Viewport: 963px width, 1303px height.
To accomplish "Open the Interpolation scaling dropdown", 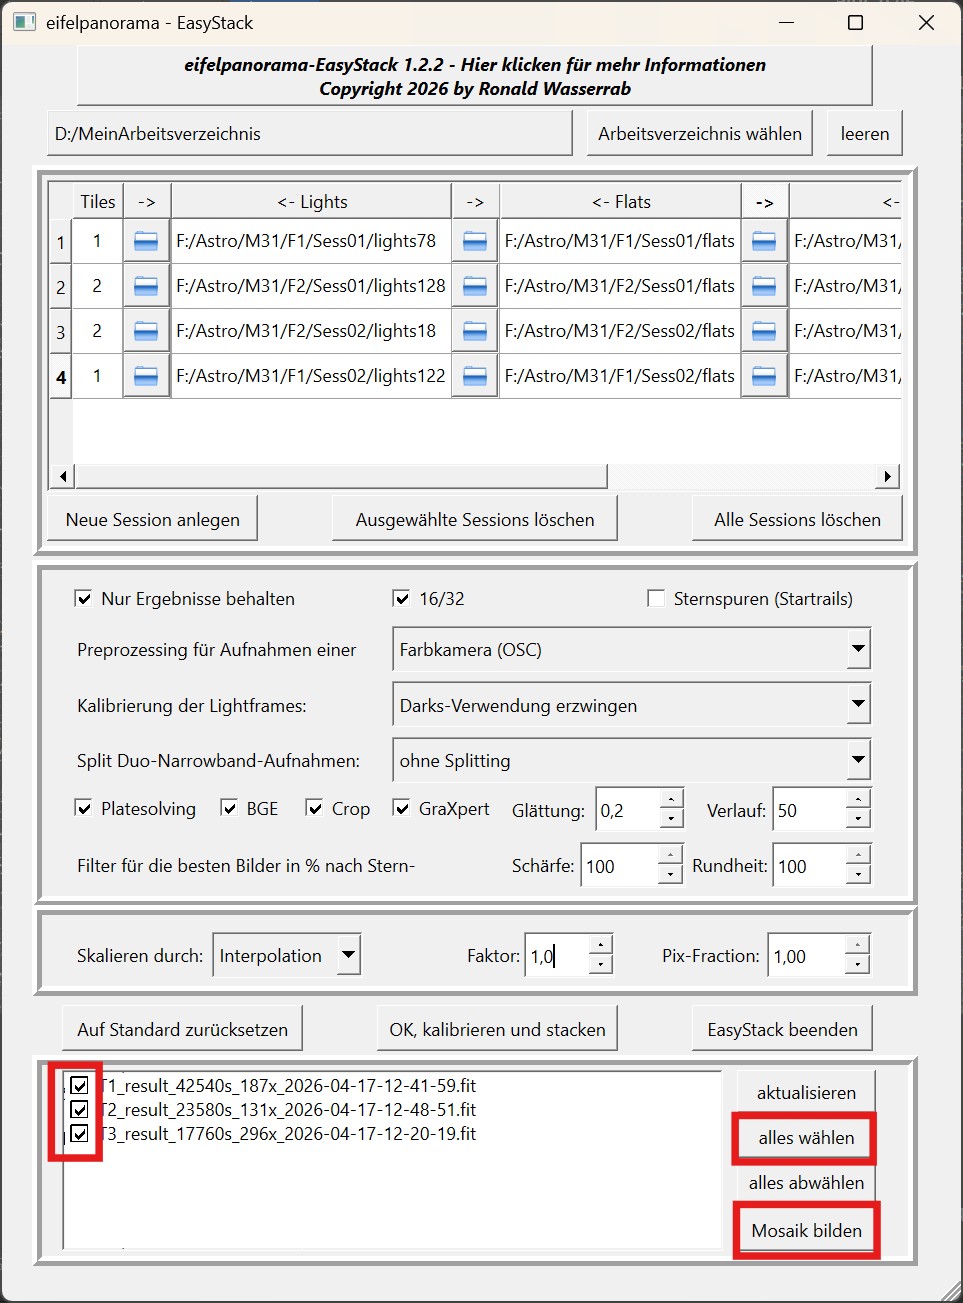I will (x=348, y=955).
